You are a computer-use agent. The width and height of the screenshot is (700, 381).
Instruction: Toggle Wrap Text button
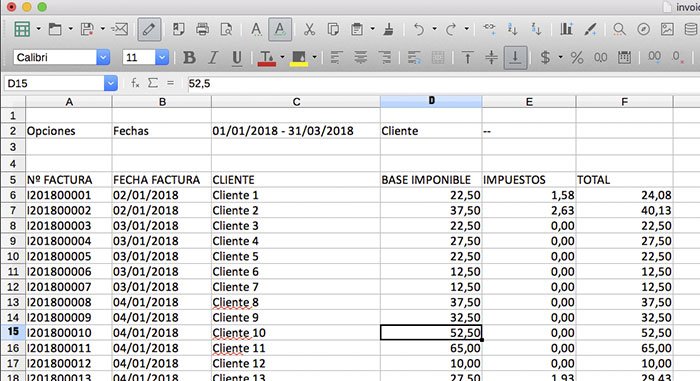414,58
